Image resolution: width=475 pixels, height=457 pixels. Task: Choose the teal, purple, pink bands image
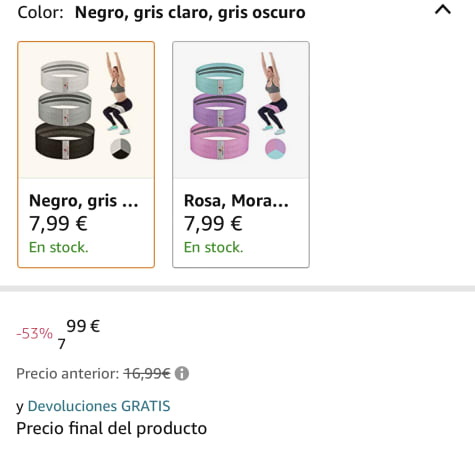click(x=220, y=110)
